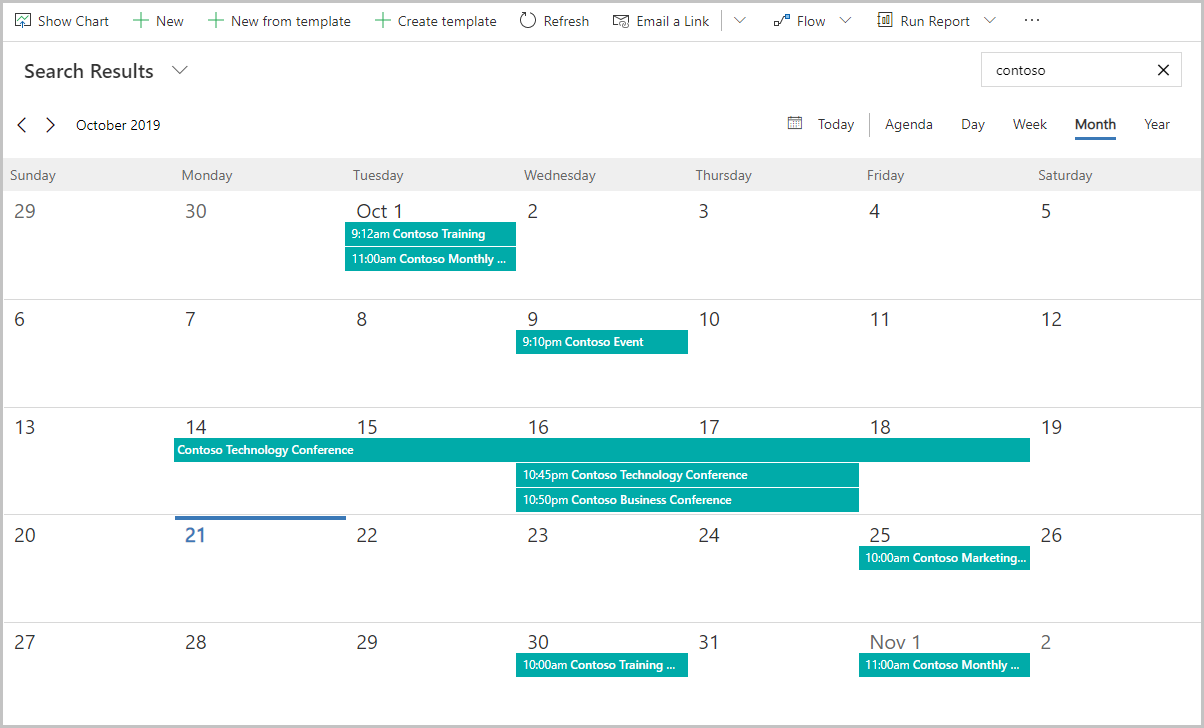Click the Create template button
1204x728 pixels.
(x=435, y=20)
